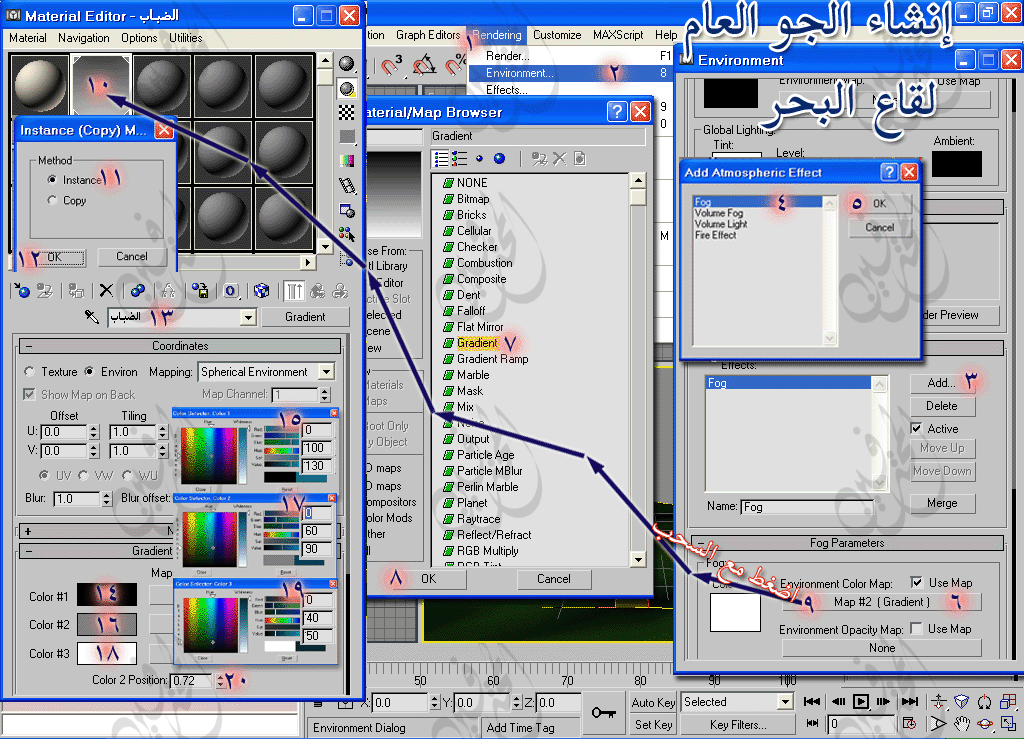
Task: Click Put Material to Scene icon
Action: coord(44,291)
